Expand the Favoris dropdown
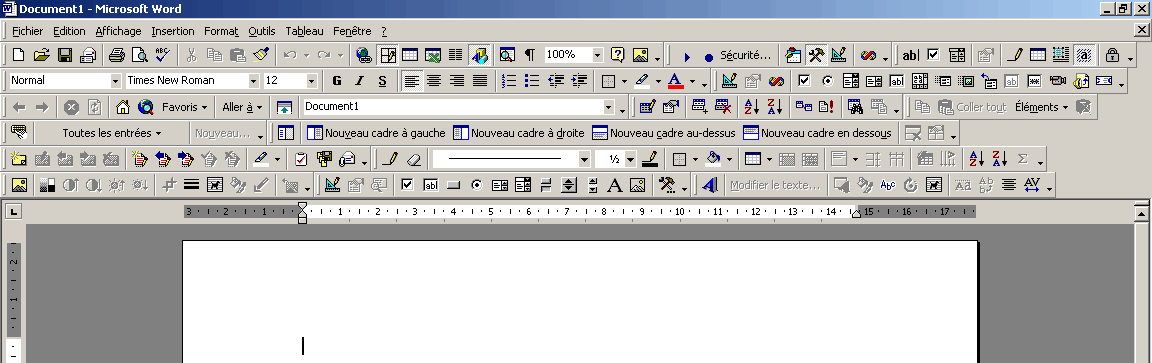This screenshot has width=1152, height=363. point(184,107)
